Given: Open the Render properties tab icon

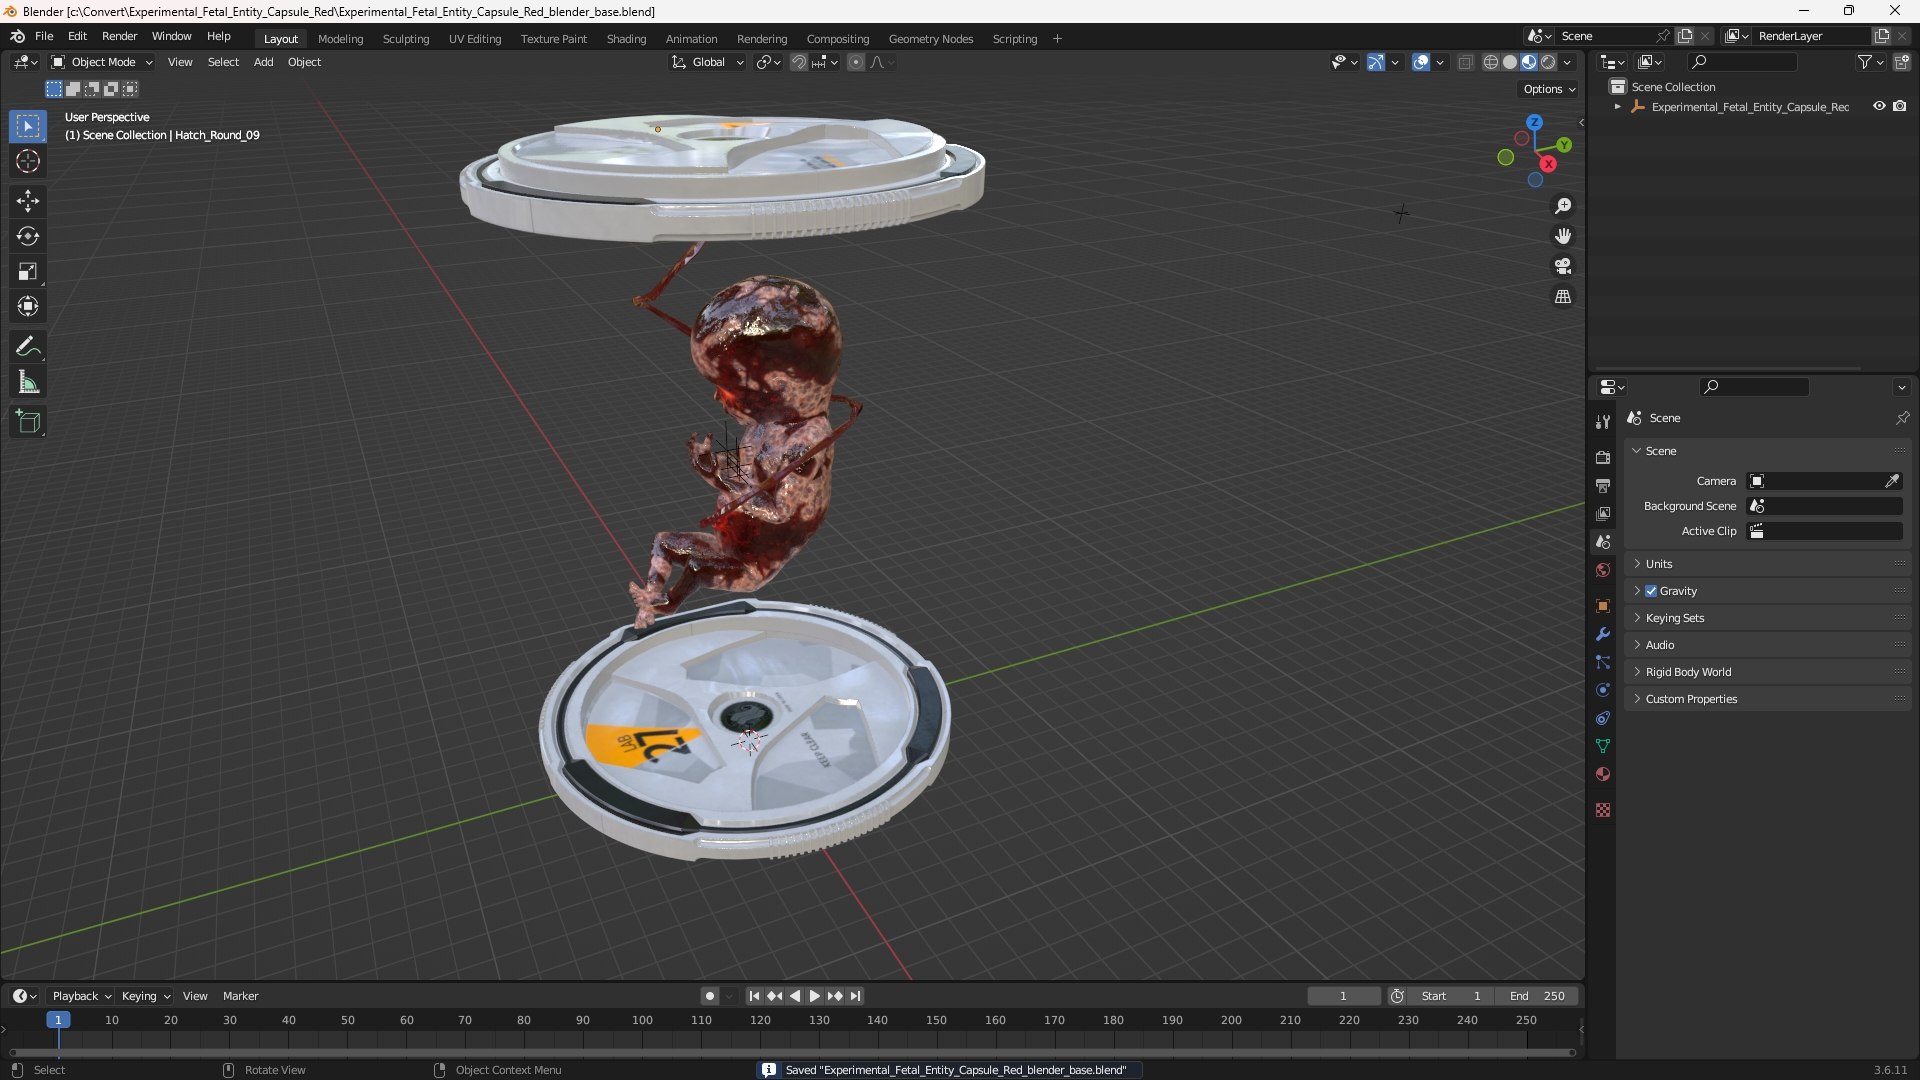Looking at the screenshot, I should point(1603,457).
